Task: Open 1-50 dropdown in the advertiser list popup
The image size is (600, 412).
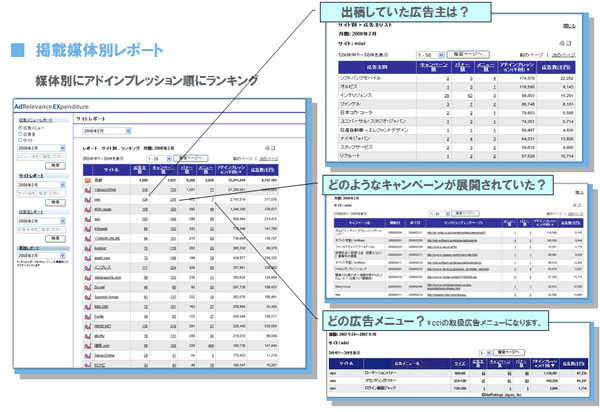Action: (430, 55)
